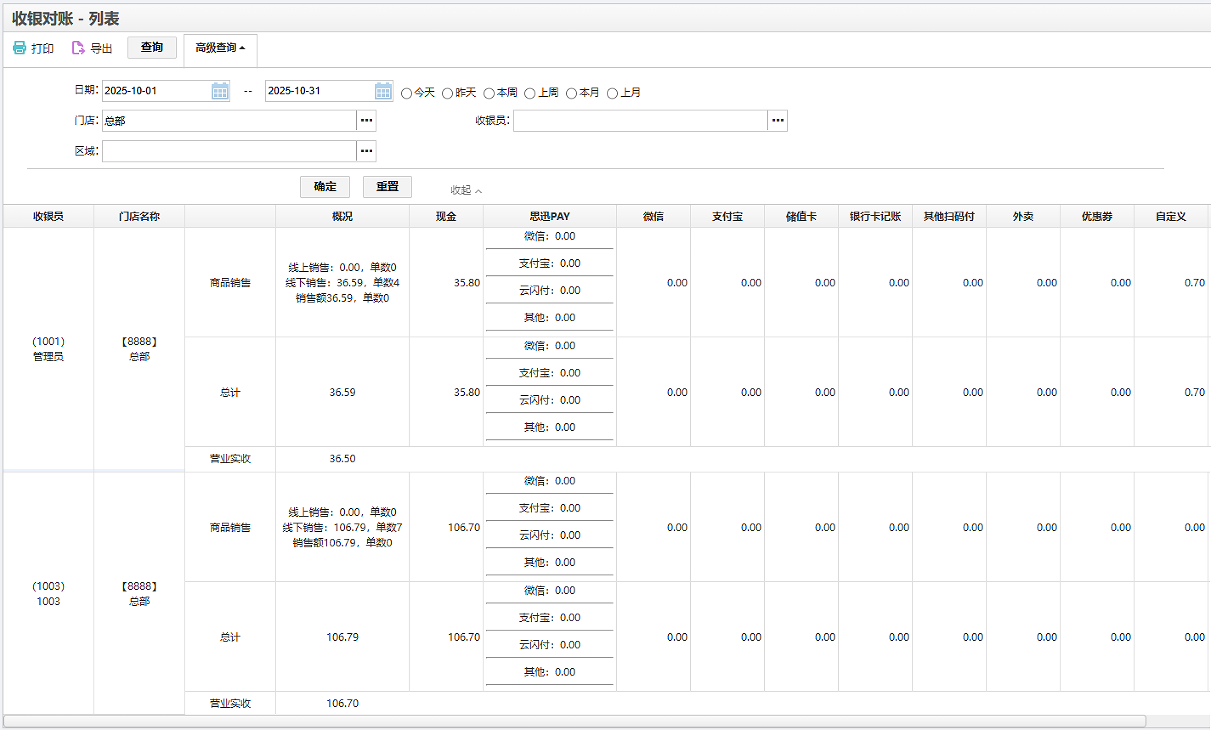
Task: Select the 今天 (today) radio button
Action: [407, 93]
